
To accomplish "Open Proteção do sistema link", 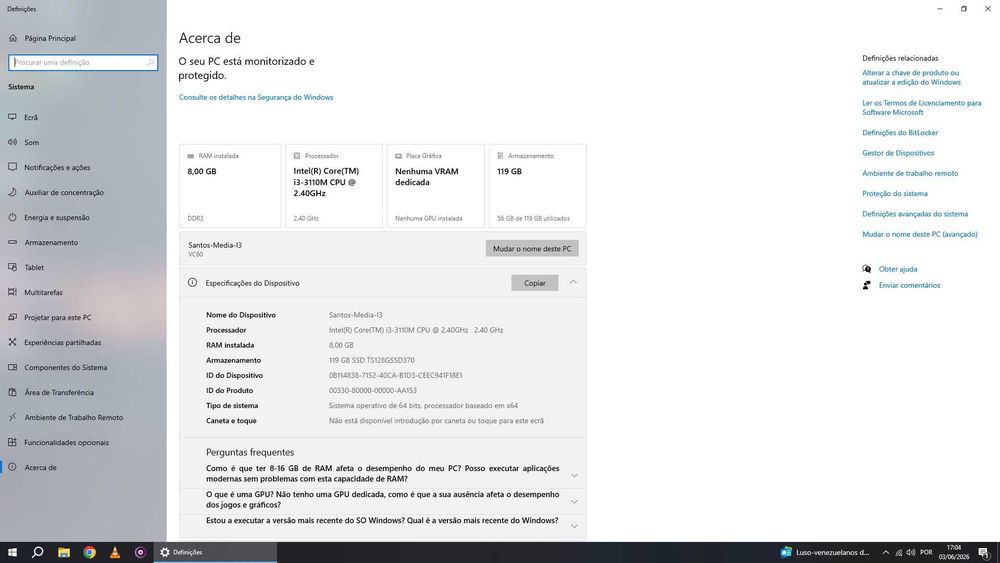I will click(x=895, y=194).
